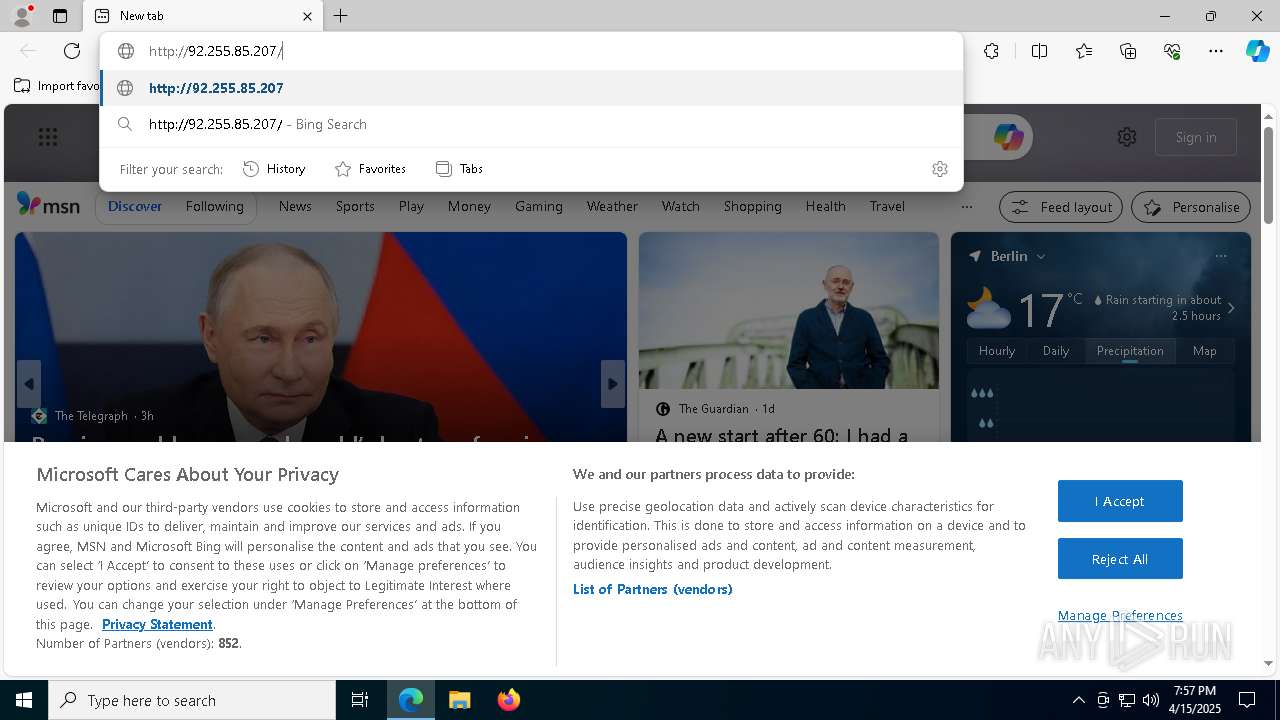Open the Health category

825,206
